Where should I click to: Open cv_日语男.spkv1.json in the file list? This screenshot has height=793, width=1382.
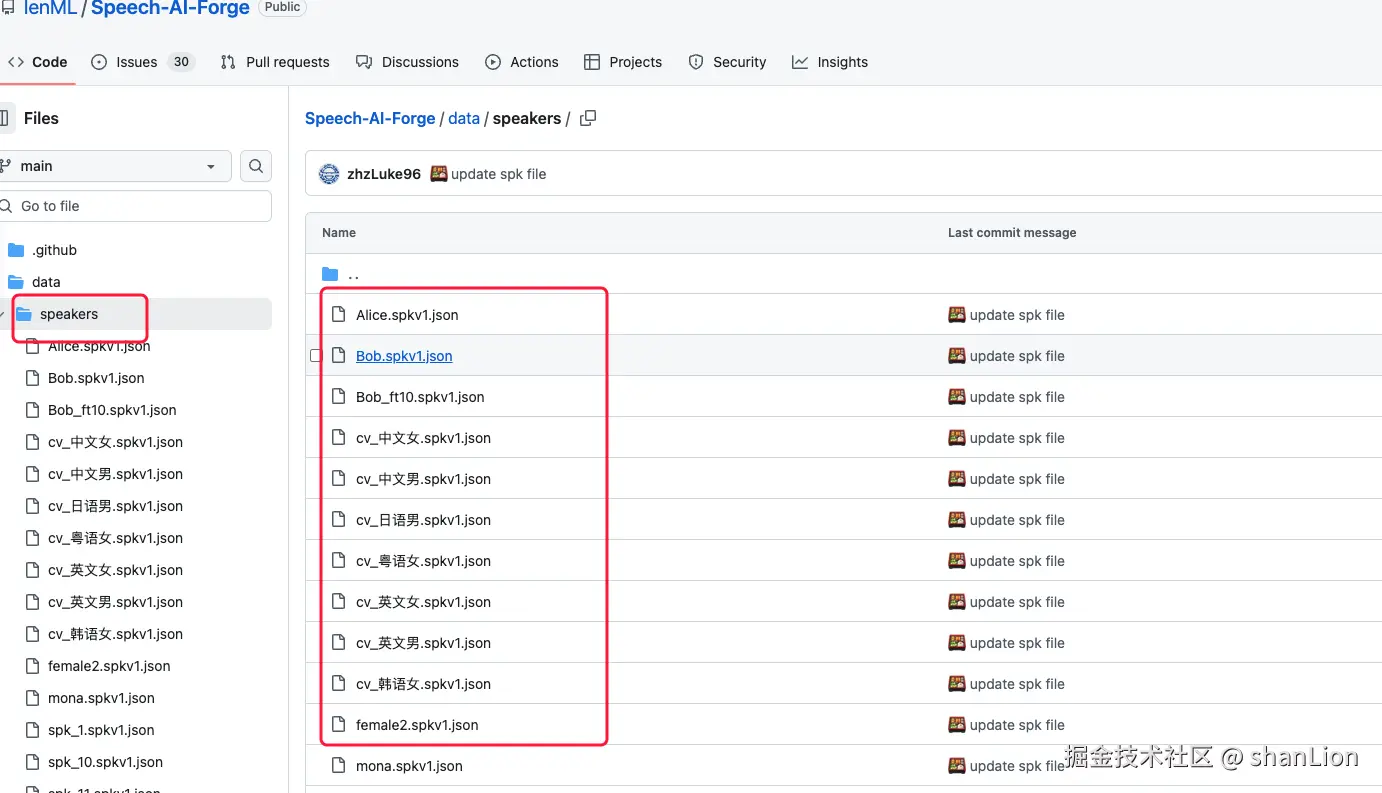point(423,520)
